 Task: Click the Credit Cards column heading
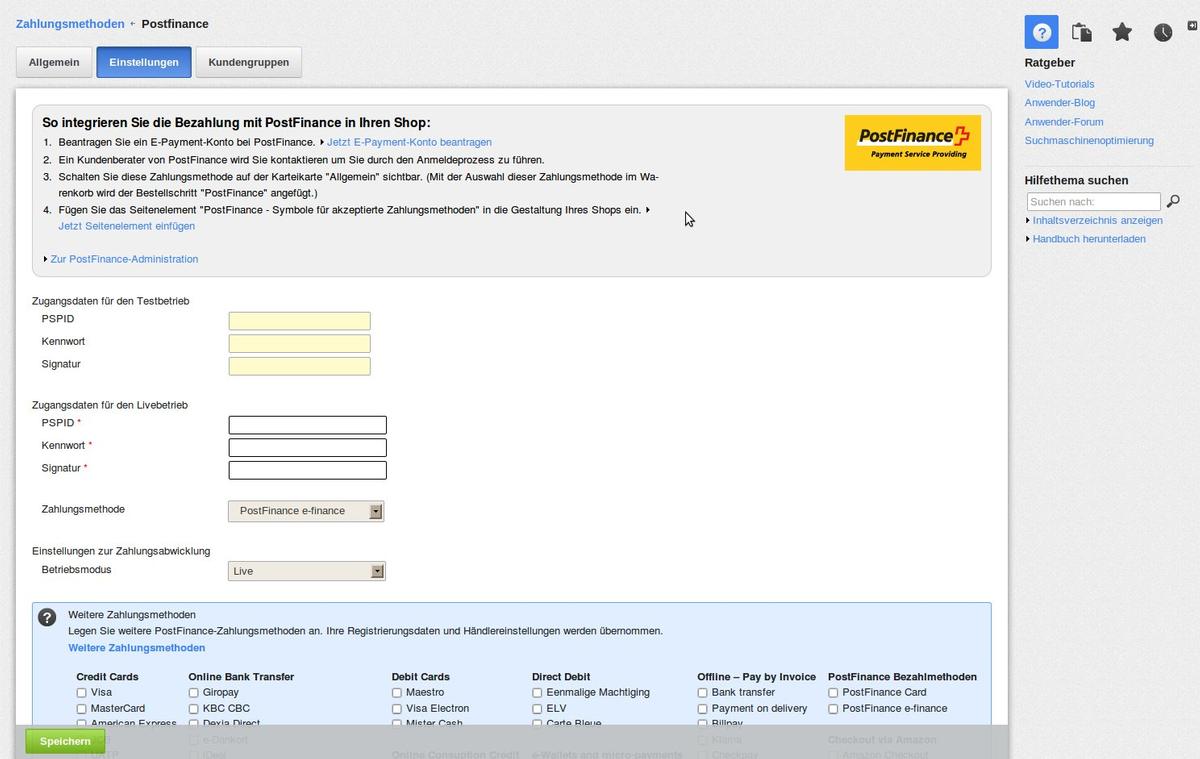coord(107,677)
